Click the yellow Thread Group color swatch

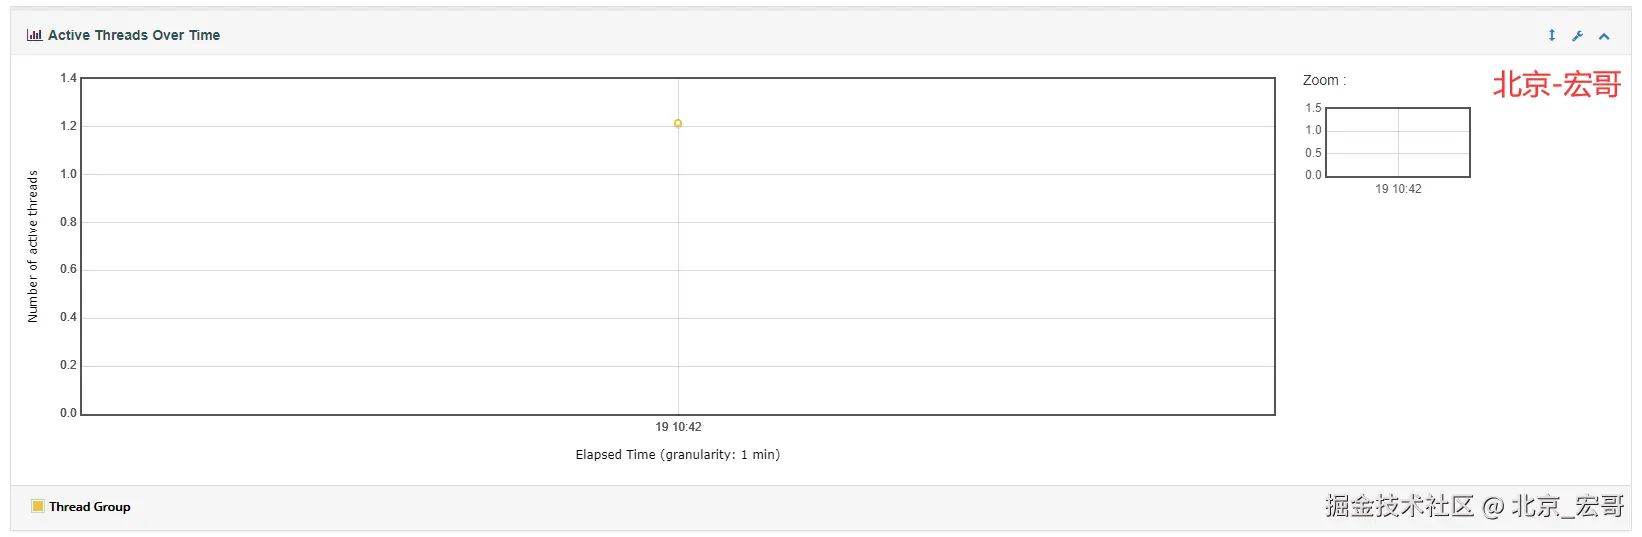click(x=38, y=506)
